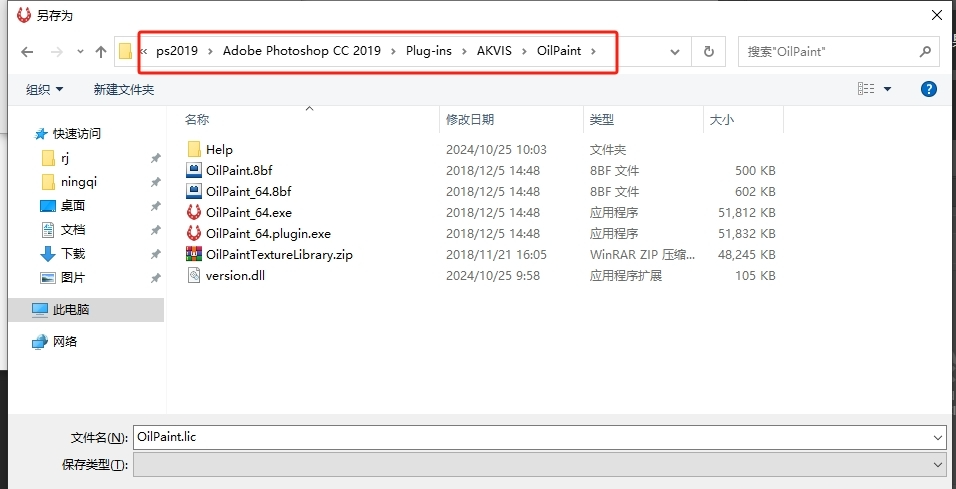This screenshot has width=956, height=489.
Task: Open 图片 in quick access
Action: (73, 277)
